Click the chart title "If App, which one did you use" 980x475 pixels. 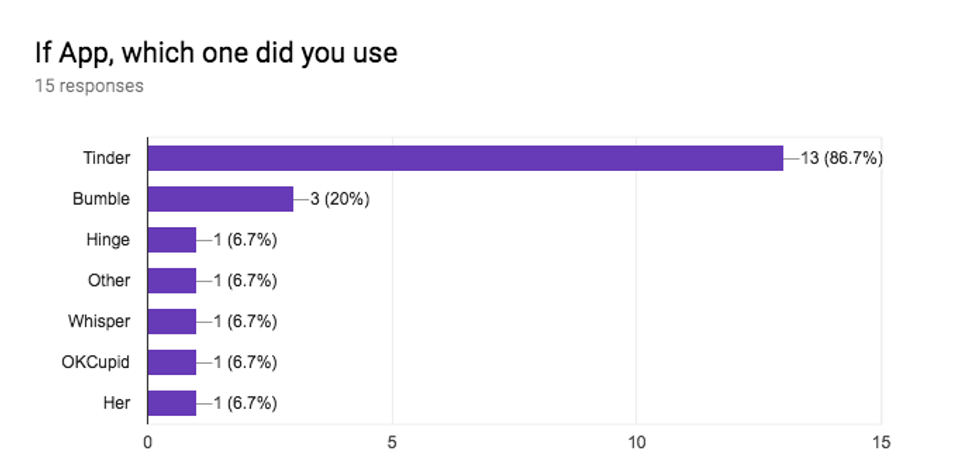tap(216, 52)
